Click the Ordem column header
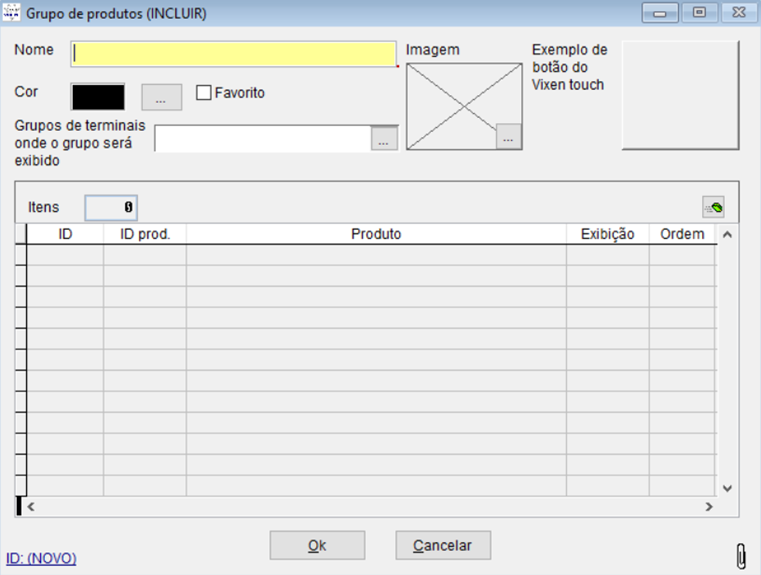The image size is (761, 575). [682, 234]
